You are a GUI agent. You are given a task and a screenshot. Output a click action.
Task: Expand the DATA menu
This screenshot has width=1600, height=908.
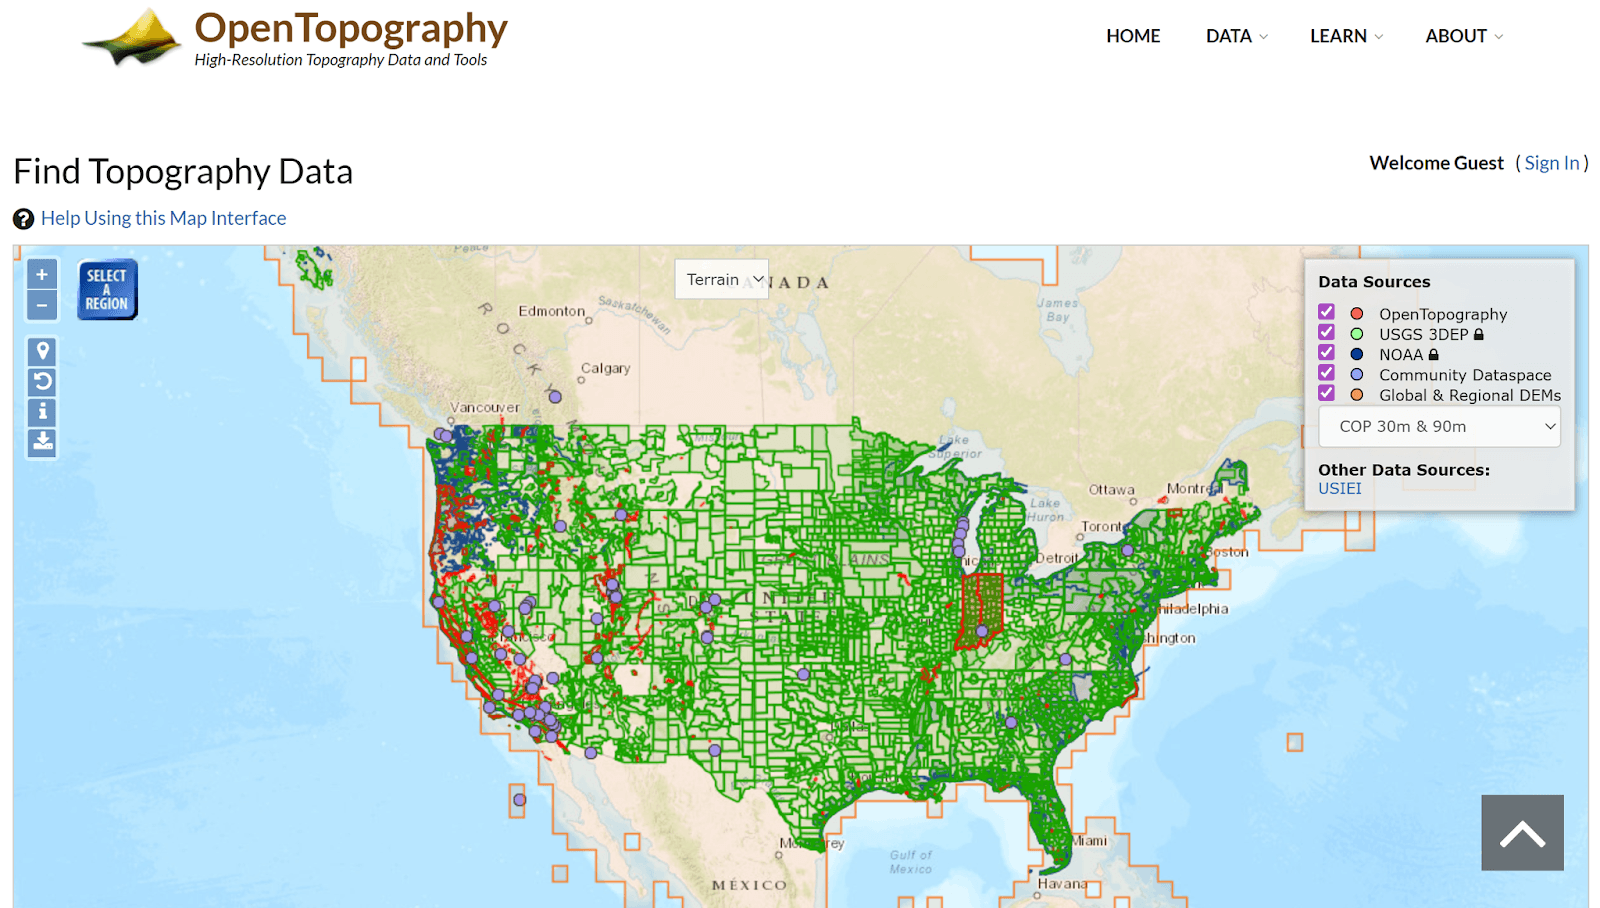(1236, 36)
